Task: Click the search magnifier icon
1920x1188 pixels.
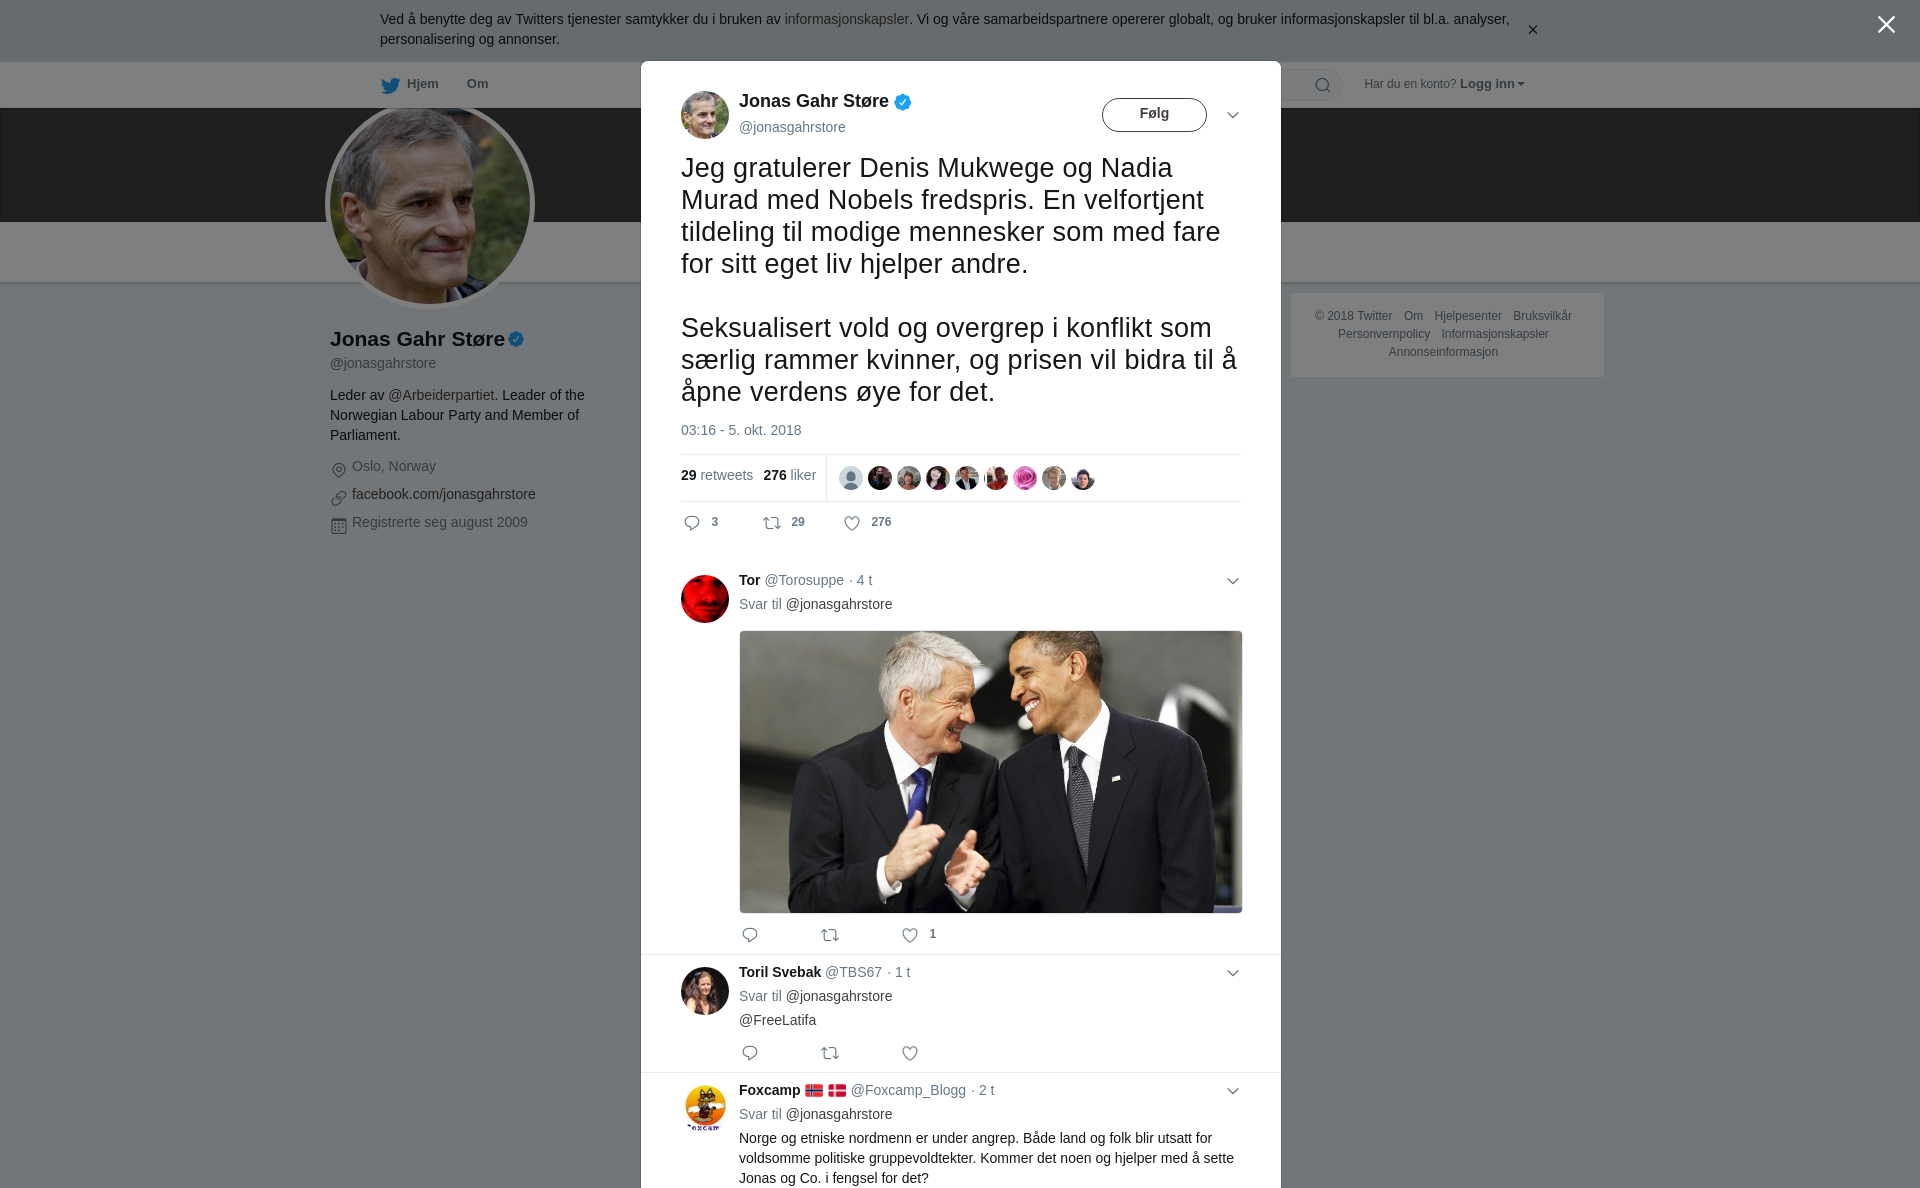Action: pyautogui.click(x=1323, y=85)
